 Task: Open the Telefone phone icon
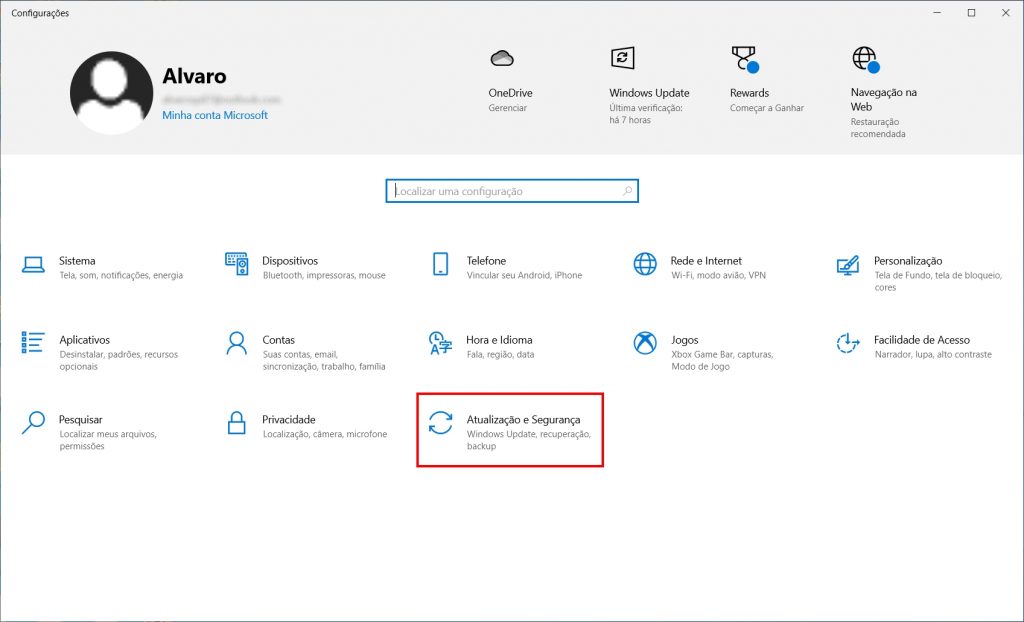click(440, 265)
